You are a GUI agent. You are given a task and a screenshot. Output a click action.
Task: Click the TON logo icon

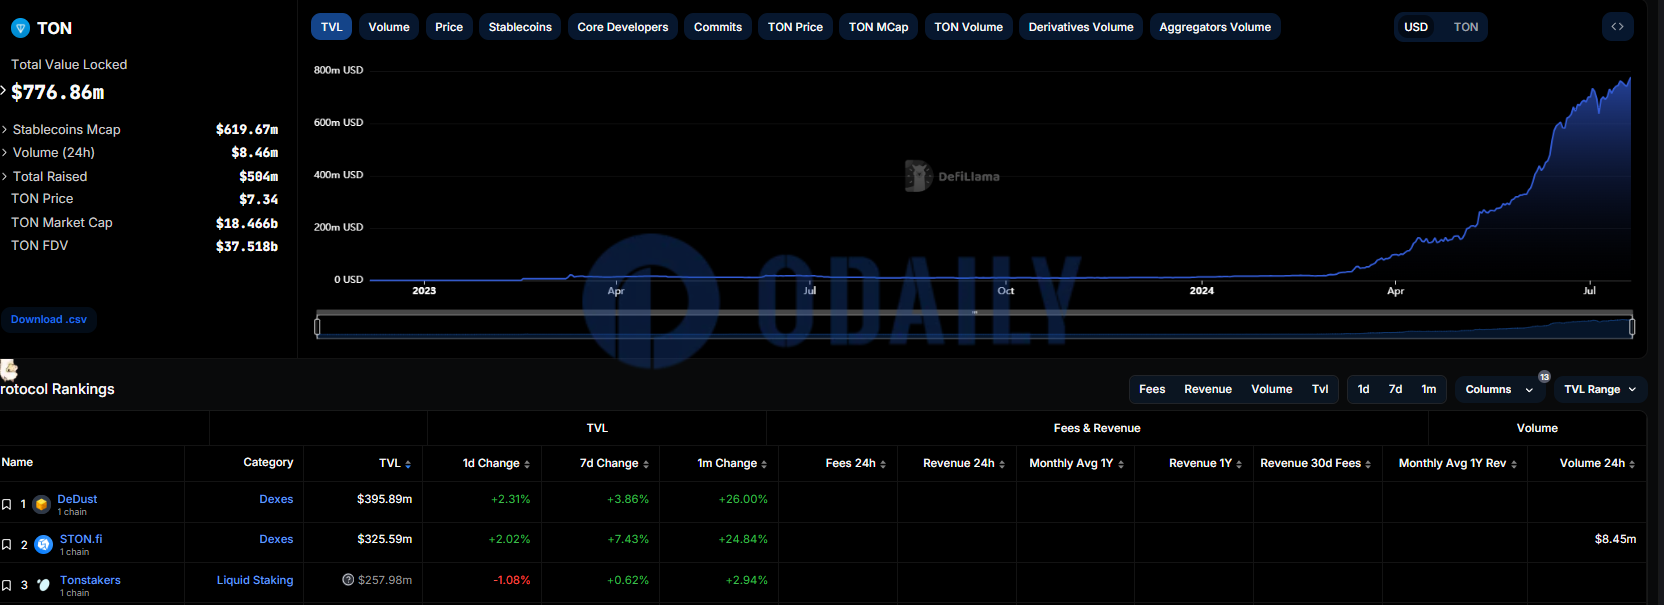tap(20, 28)
